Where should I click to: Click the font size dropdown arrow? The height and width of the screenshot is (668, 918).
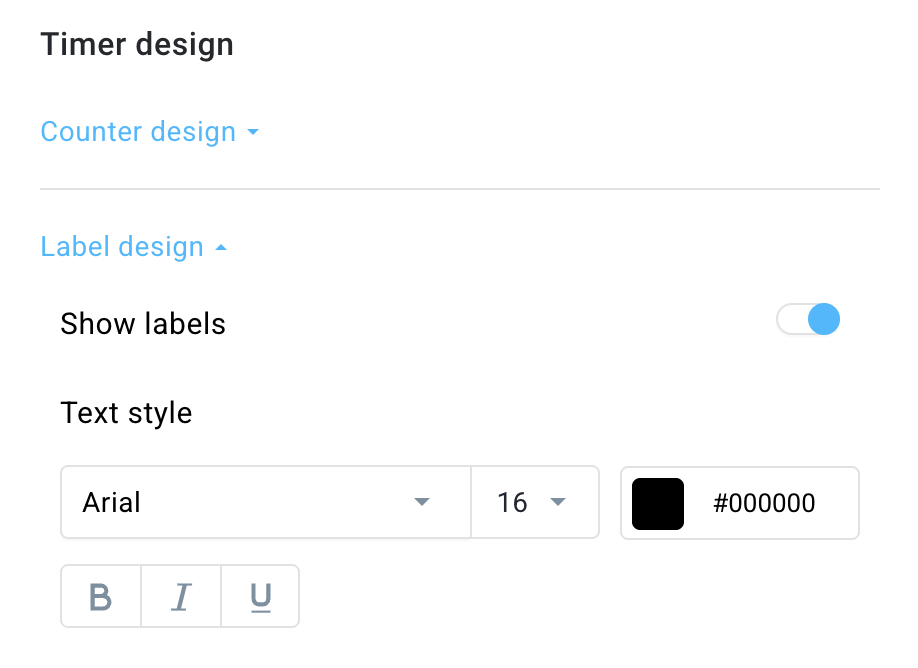pos(561,503)
